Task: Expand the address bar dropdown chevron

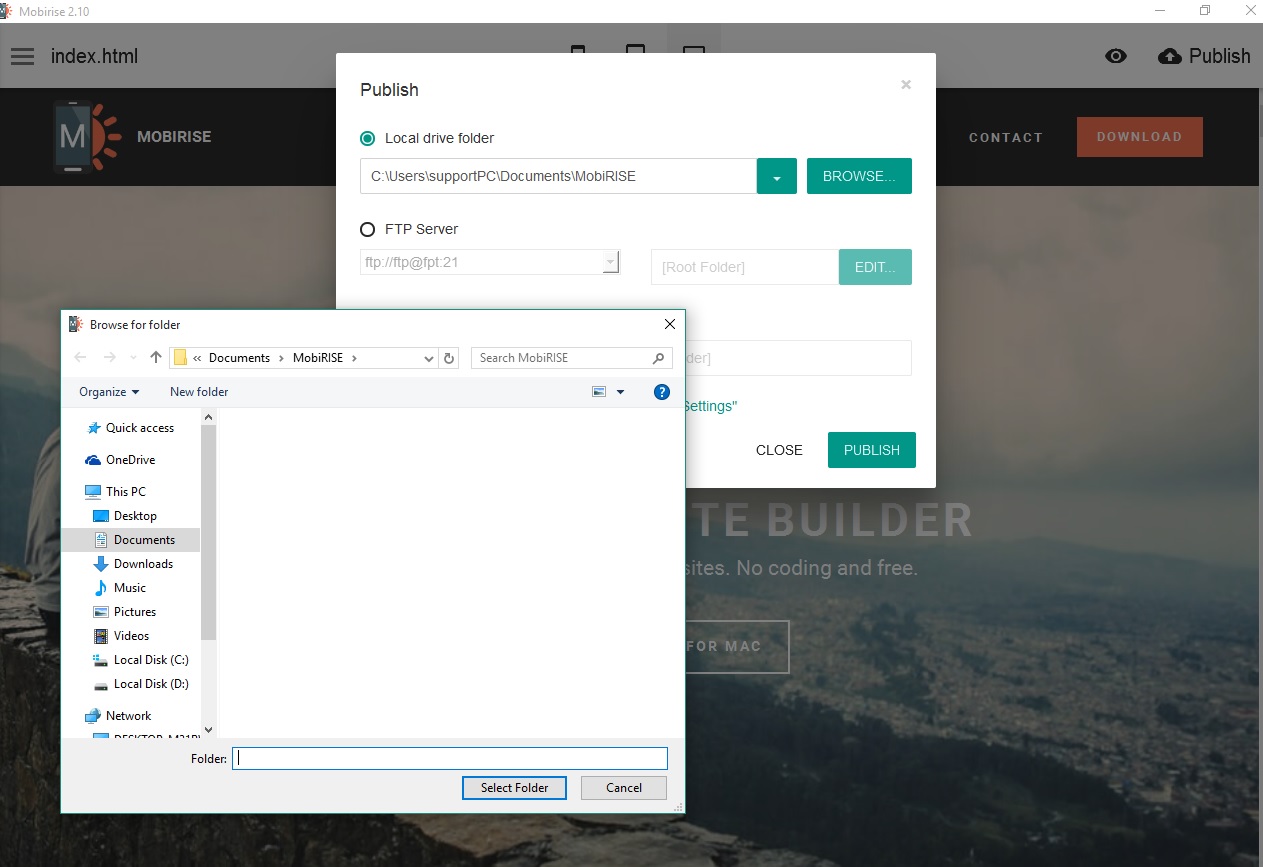Action: click(x=429, y=357)
